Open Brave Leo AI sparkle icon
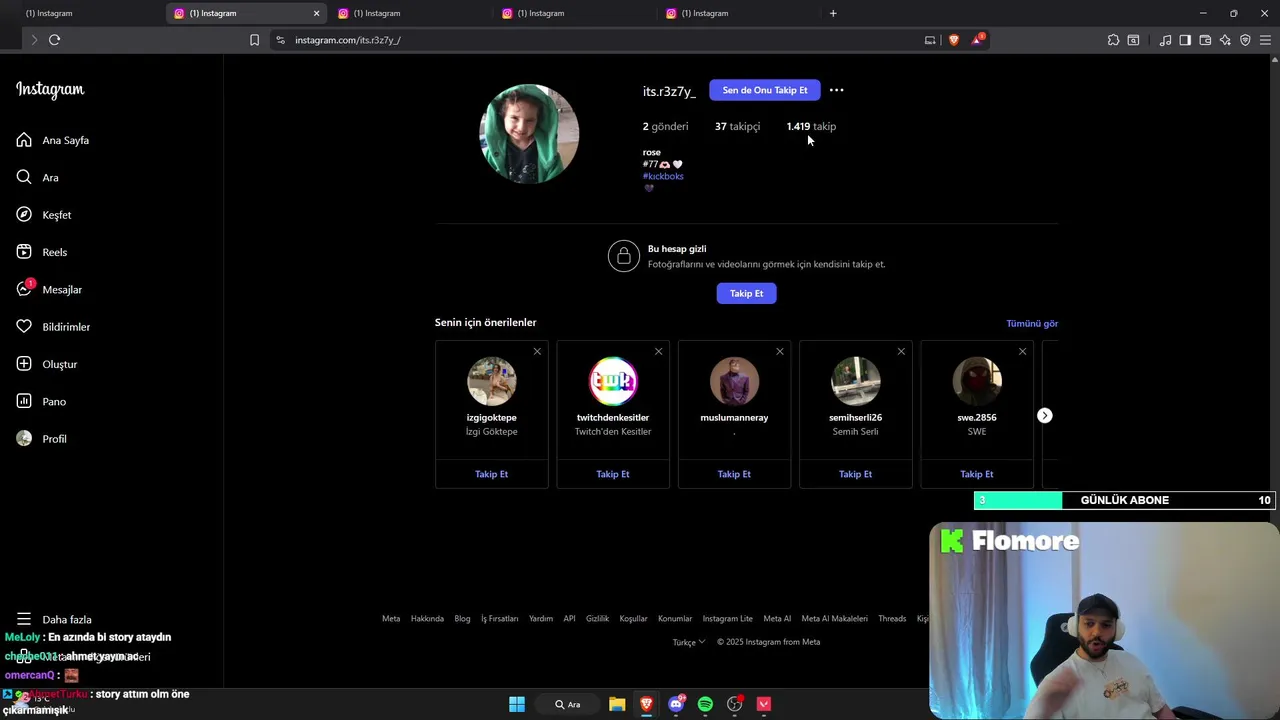1280x720 pixels. [x=1225, y=40]
